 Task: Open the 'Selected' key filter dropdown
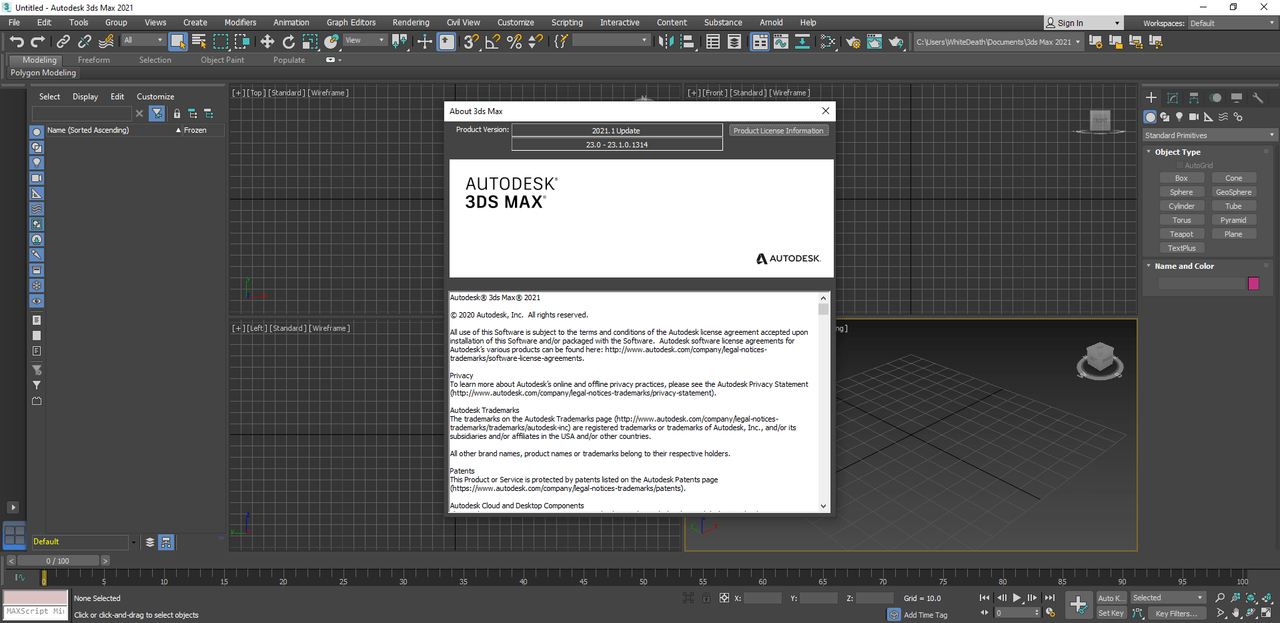[1168, 598]
